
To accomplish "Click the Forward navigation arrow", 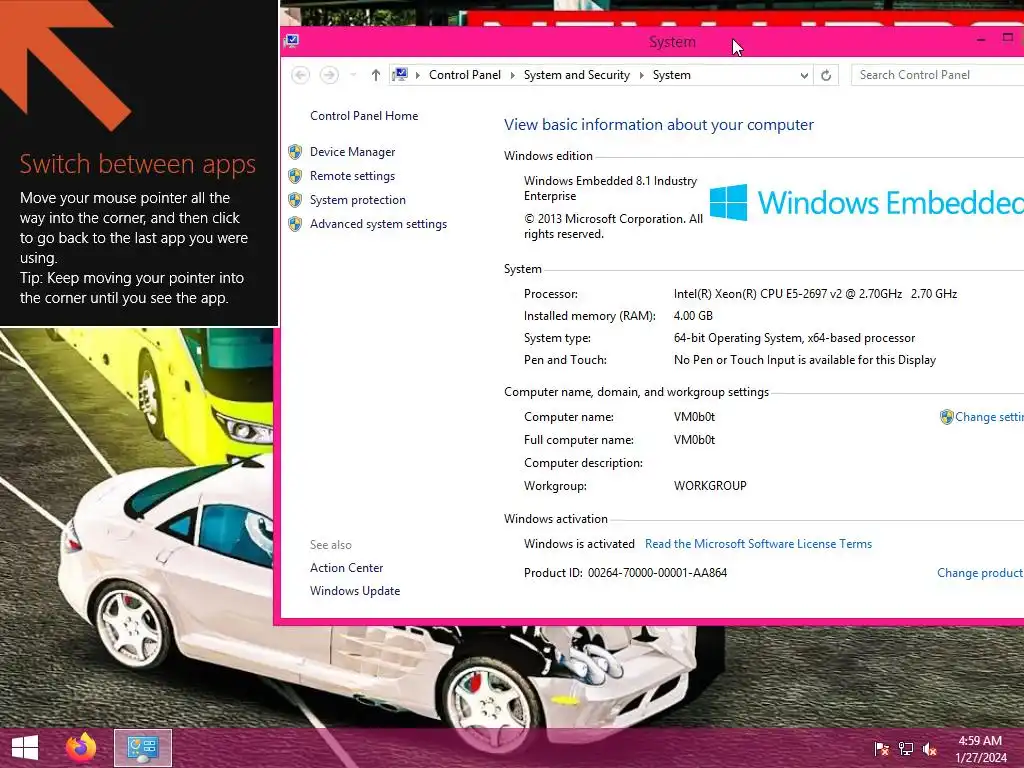I will [x=329, y=75].
